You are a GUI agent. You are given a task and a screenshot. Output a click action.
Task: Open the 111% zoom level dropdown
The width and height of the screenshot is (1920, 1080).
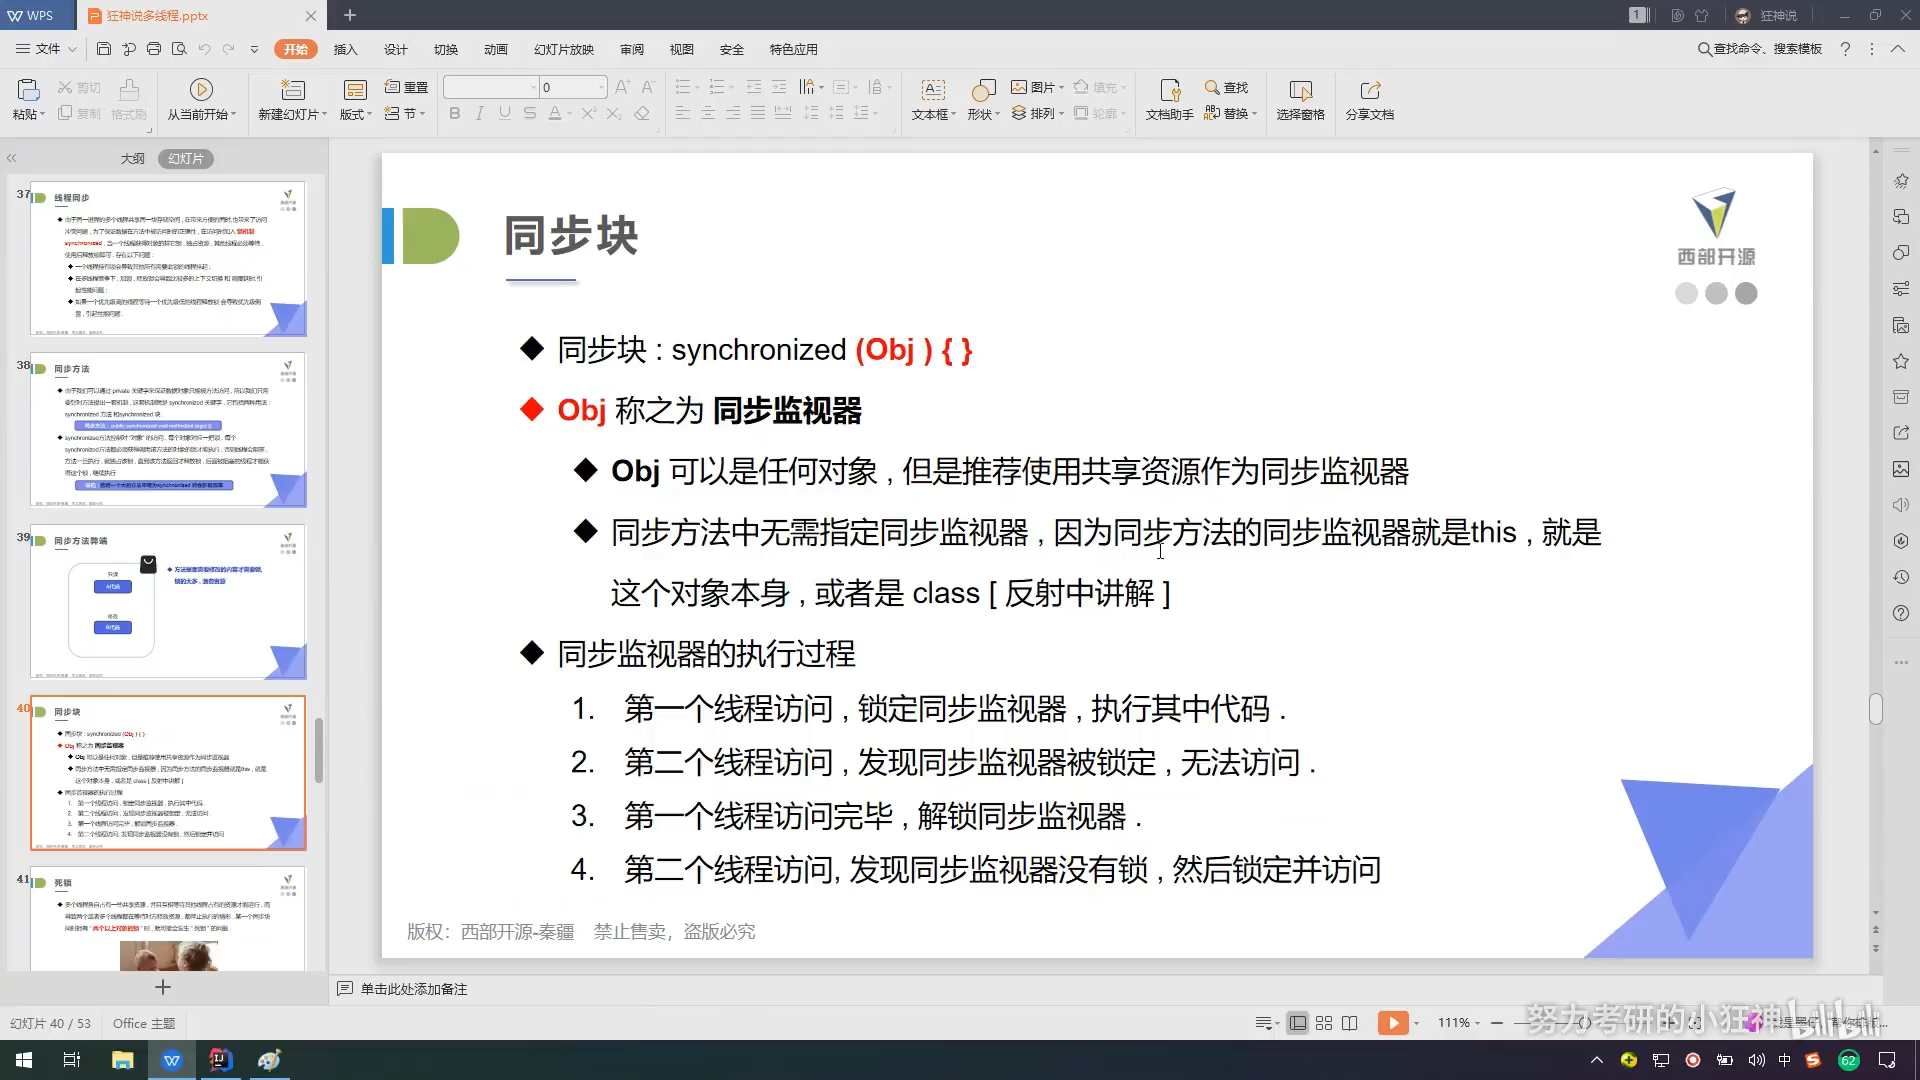tap(1459, 1023)
